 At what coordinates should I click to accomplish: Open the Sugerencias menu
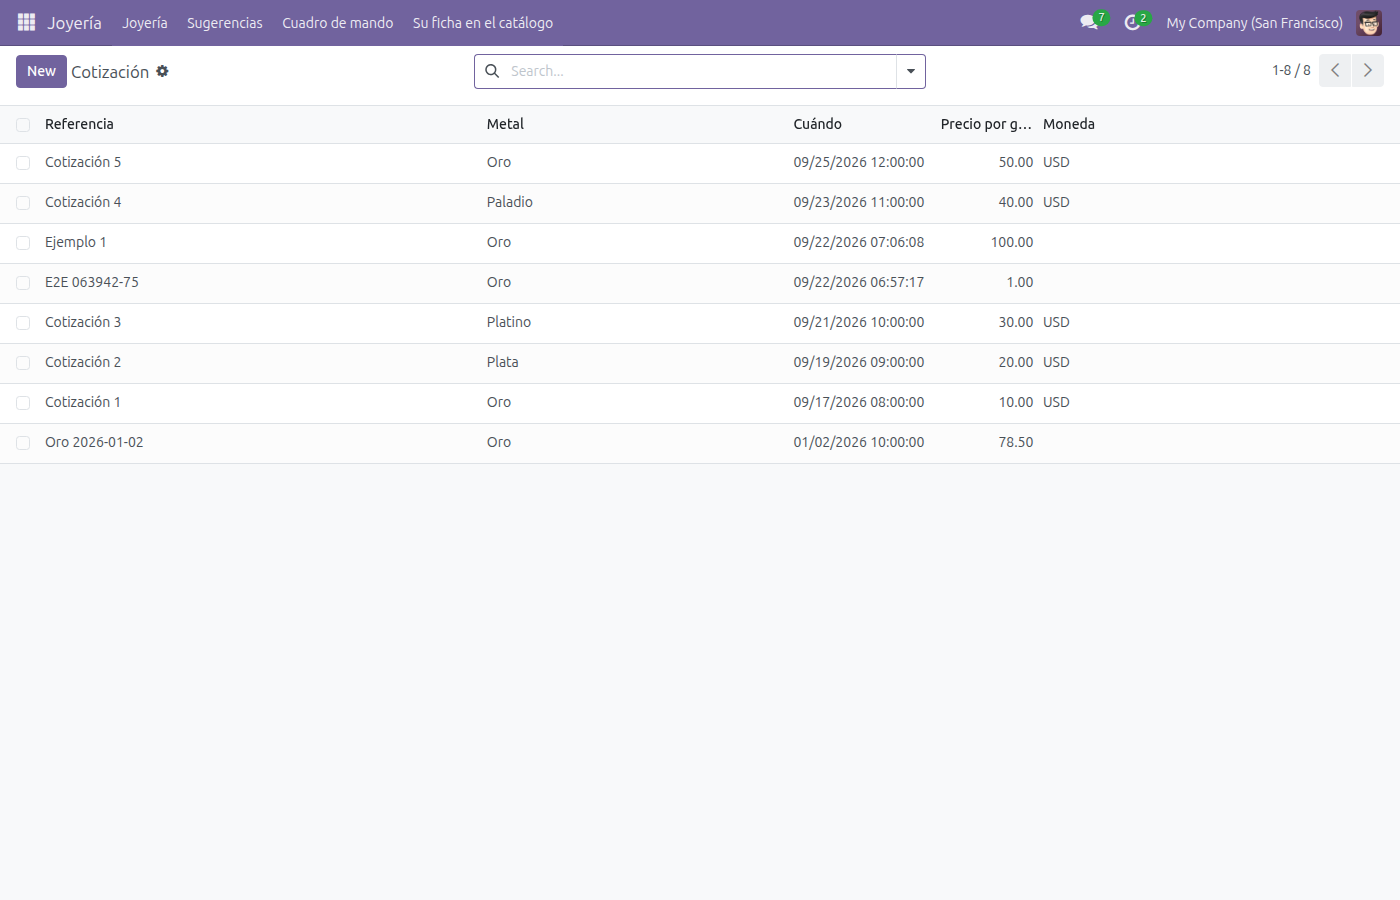coord(225,23)
